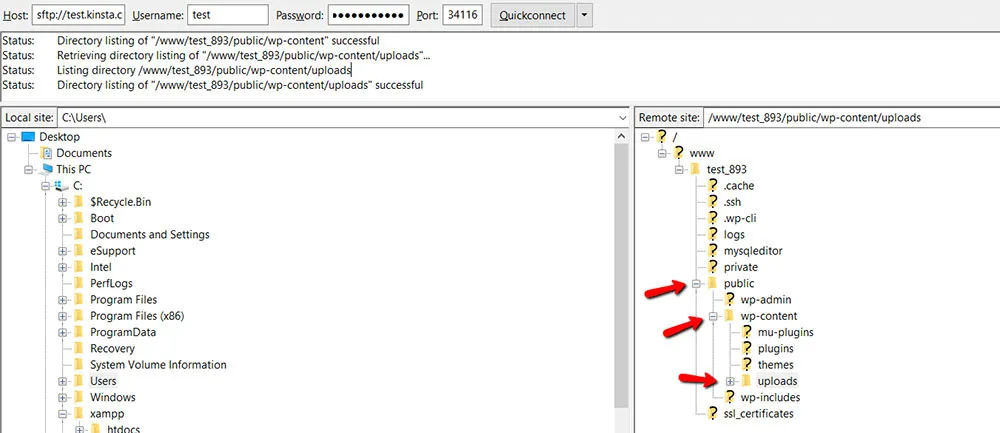Select System Volume Information folder name
This screenshot has width=1000, height=433.
[x=158, y=365]
